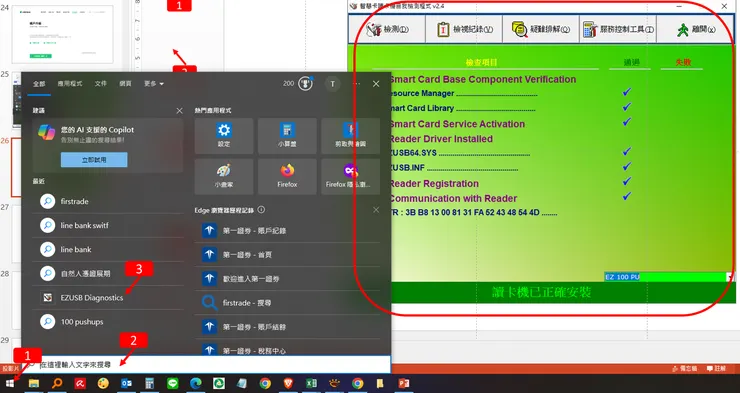This screenshot has width=740, height=393.
Task: Switch to PowerPoint on taskbar
Action: pyautogui.click(x=404, y=384)
